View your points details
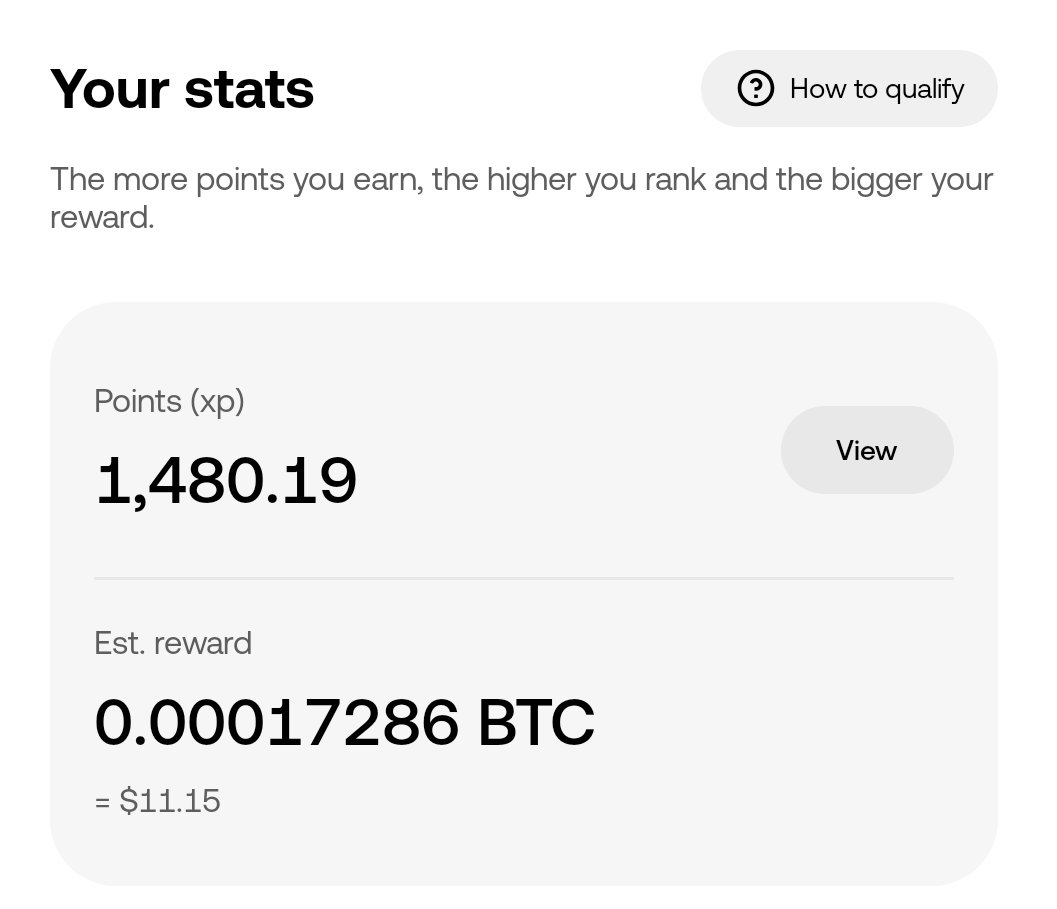The image size is (1057, 909). [x=867, y=450]
